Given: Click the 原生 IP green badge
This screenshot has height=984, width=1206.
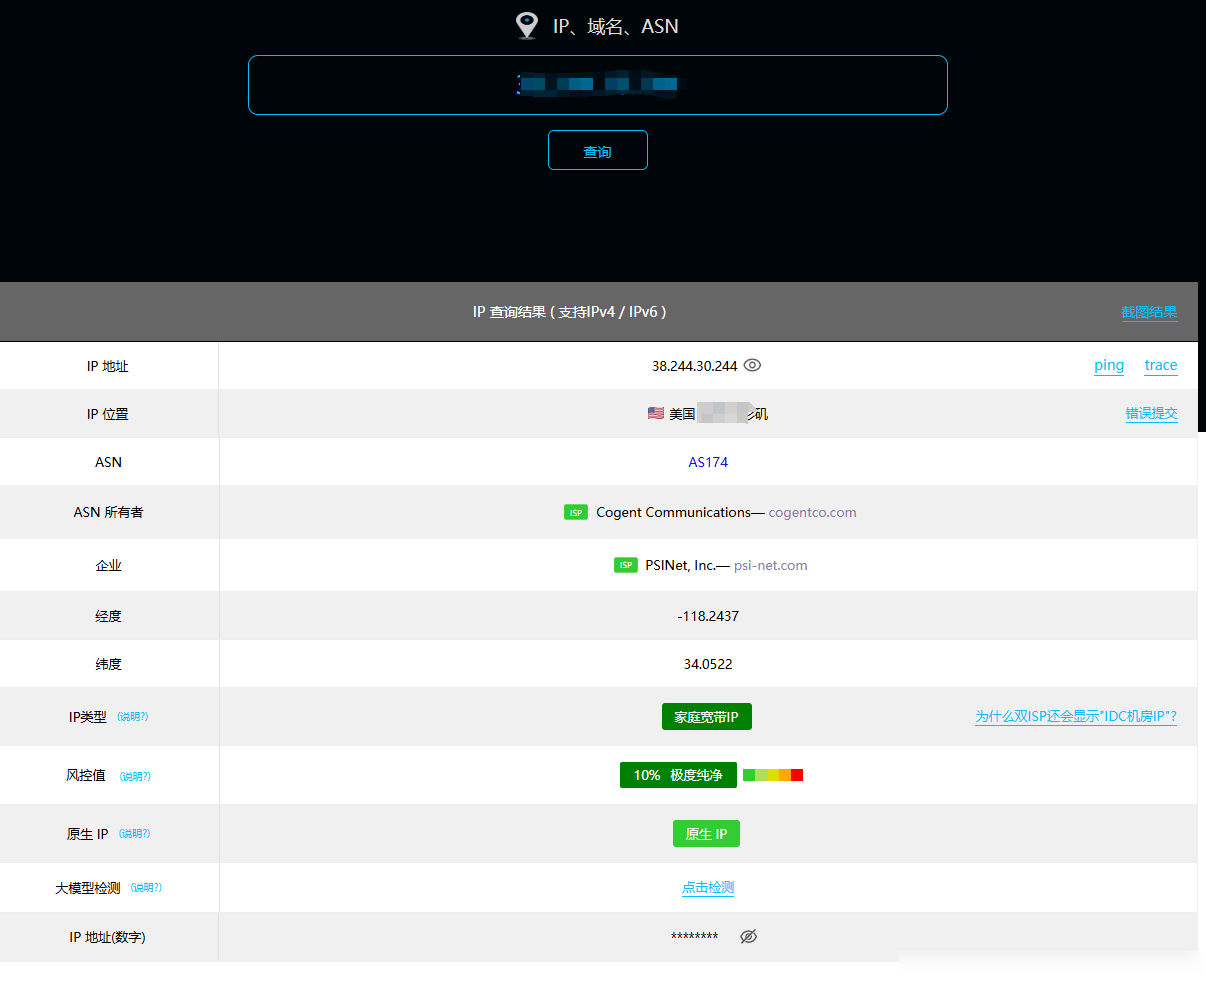Looking at the screenshot, I should pos(707,834).
